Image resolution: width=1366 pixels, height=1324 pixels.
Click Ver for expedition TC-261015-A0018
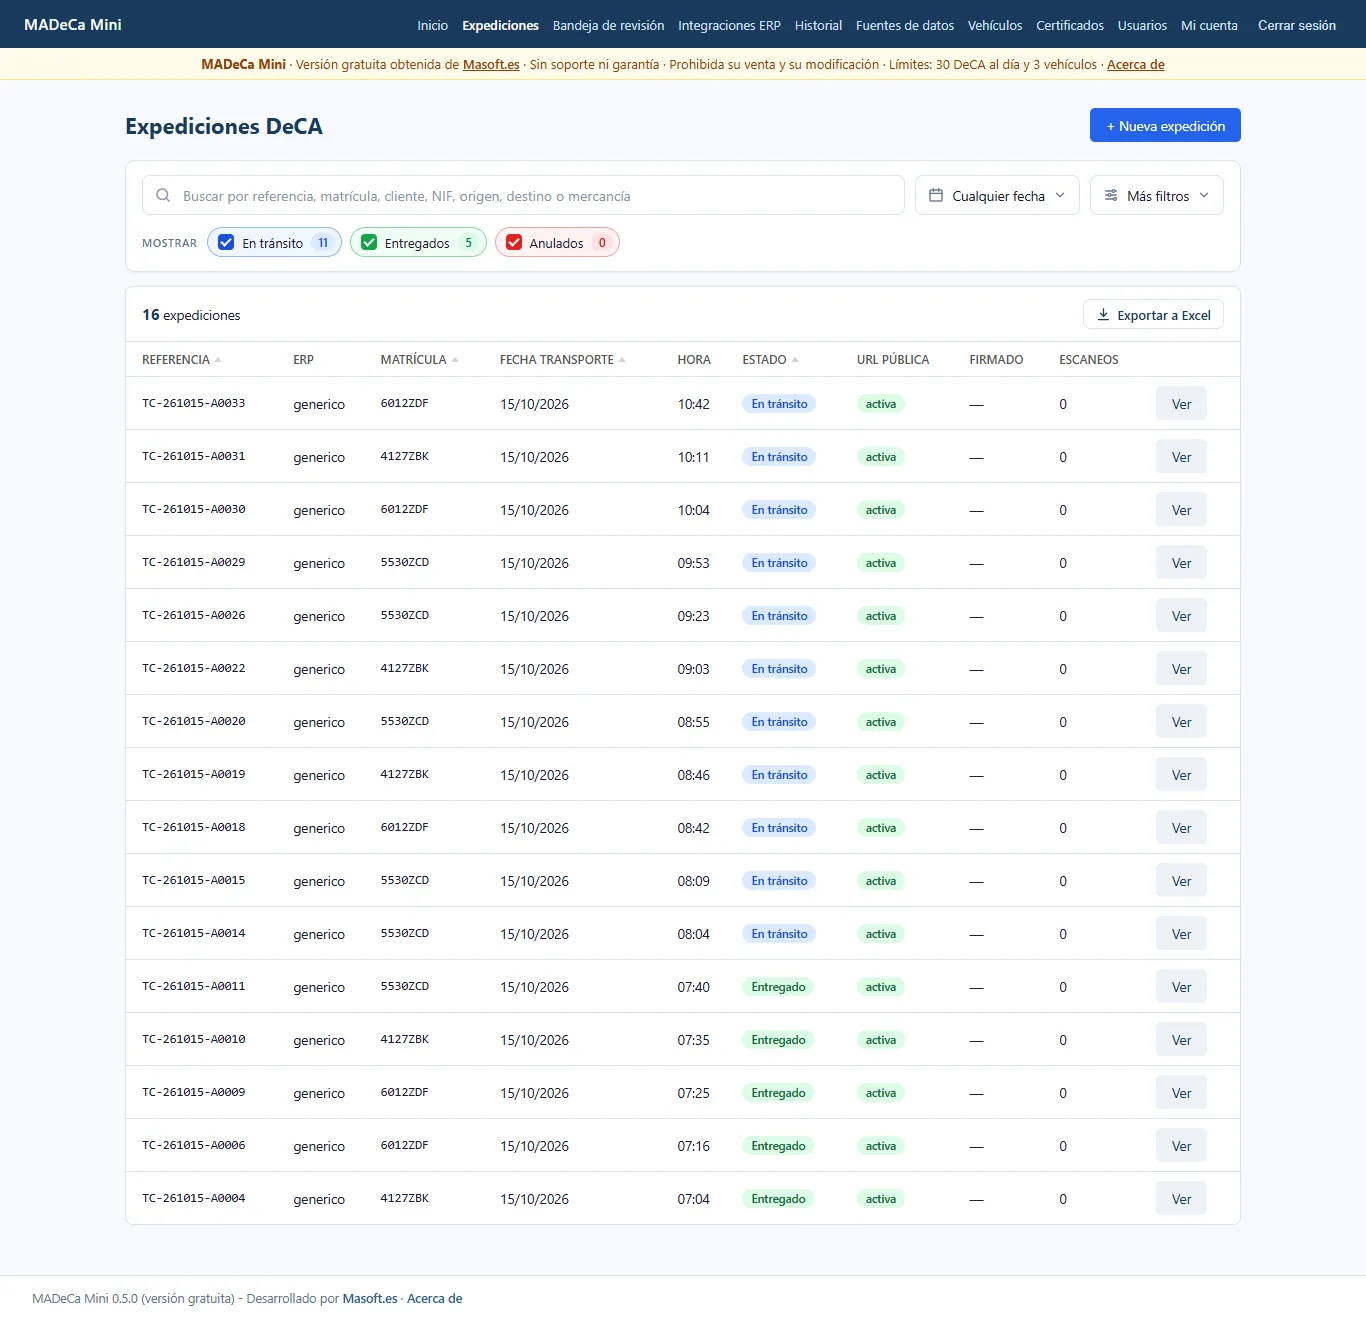point(1181,828)
